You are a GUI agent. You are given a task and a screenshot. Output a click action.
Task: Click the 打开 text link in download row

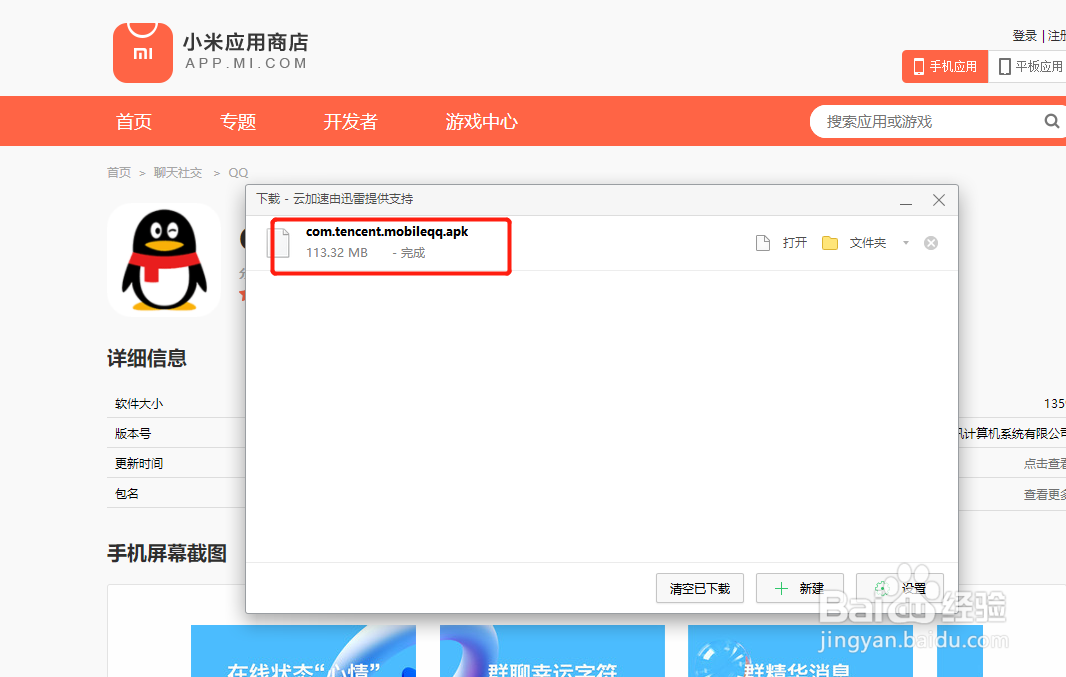(x=795, y=243)
